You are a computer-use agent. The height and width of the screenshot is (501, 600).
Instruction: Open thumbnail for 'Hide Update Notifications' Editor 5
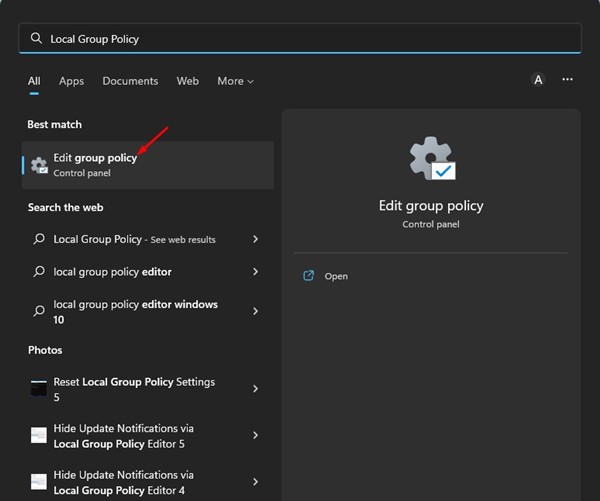coord(39,435)
